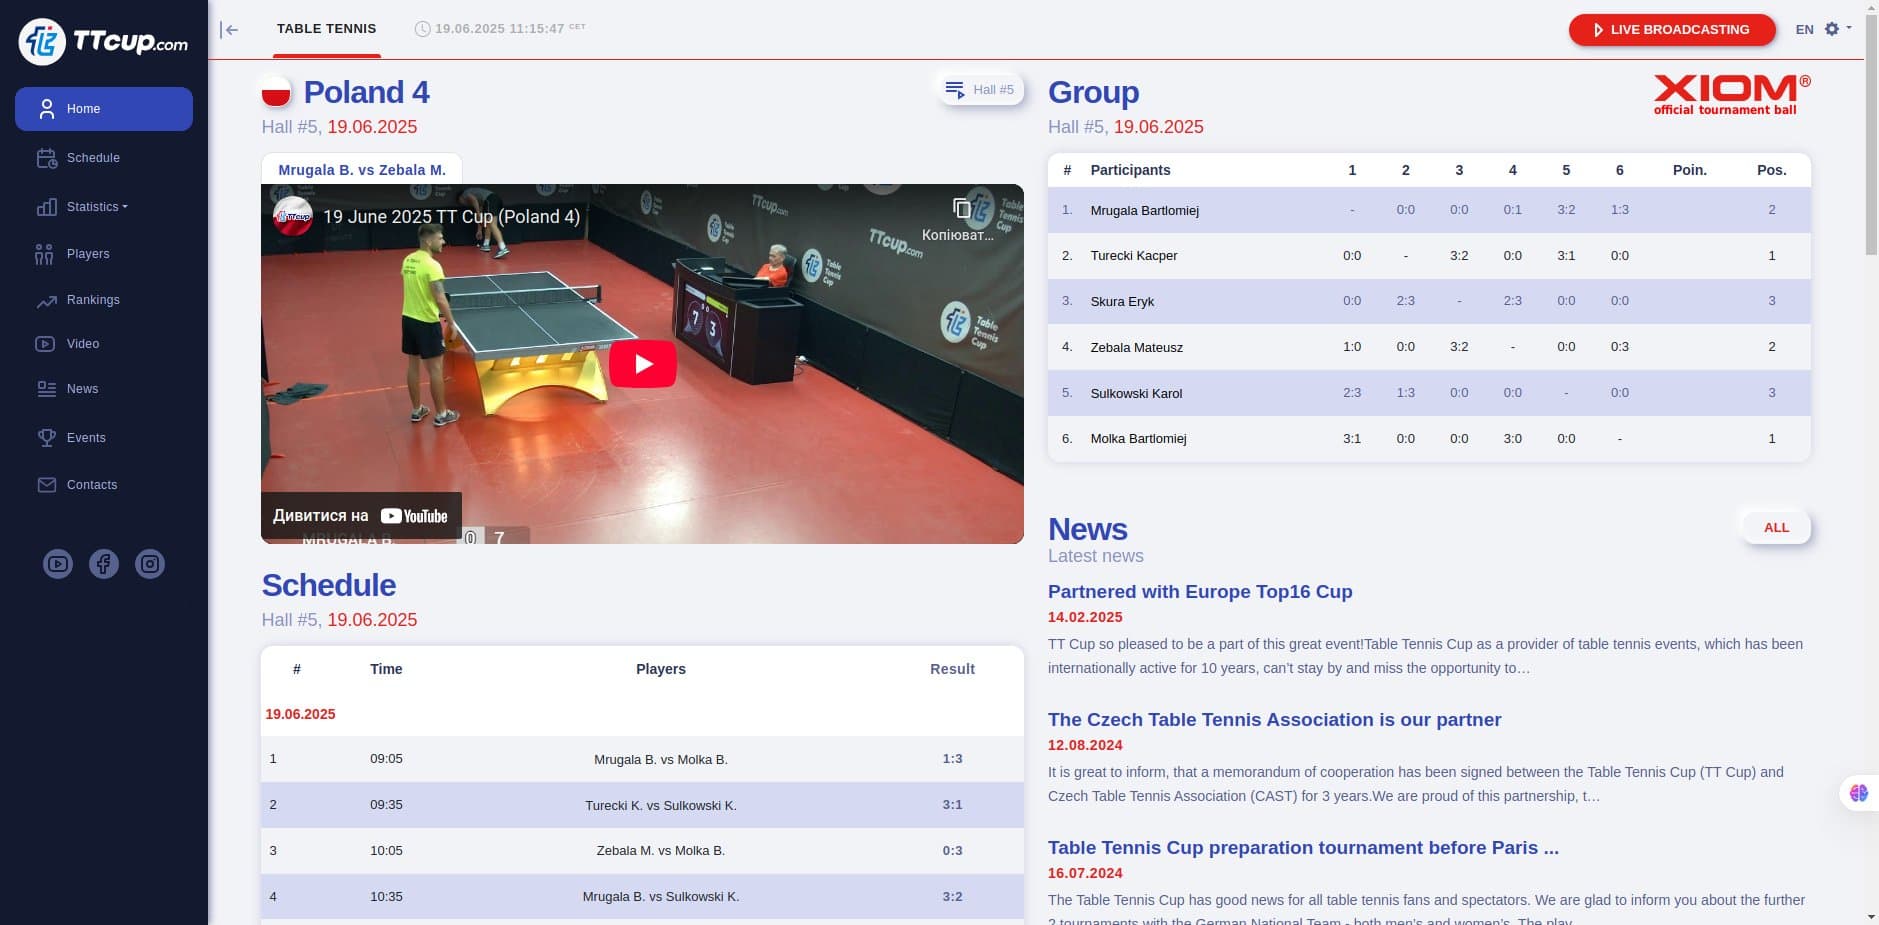The width and height of the screenshot is (1879, 925).
Task: Open the EN language dropdown
Action: 1804,30
